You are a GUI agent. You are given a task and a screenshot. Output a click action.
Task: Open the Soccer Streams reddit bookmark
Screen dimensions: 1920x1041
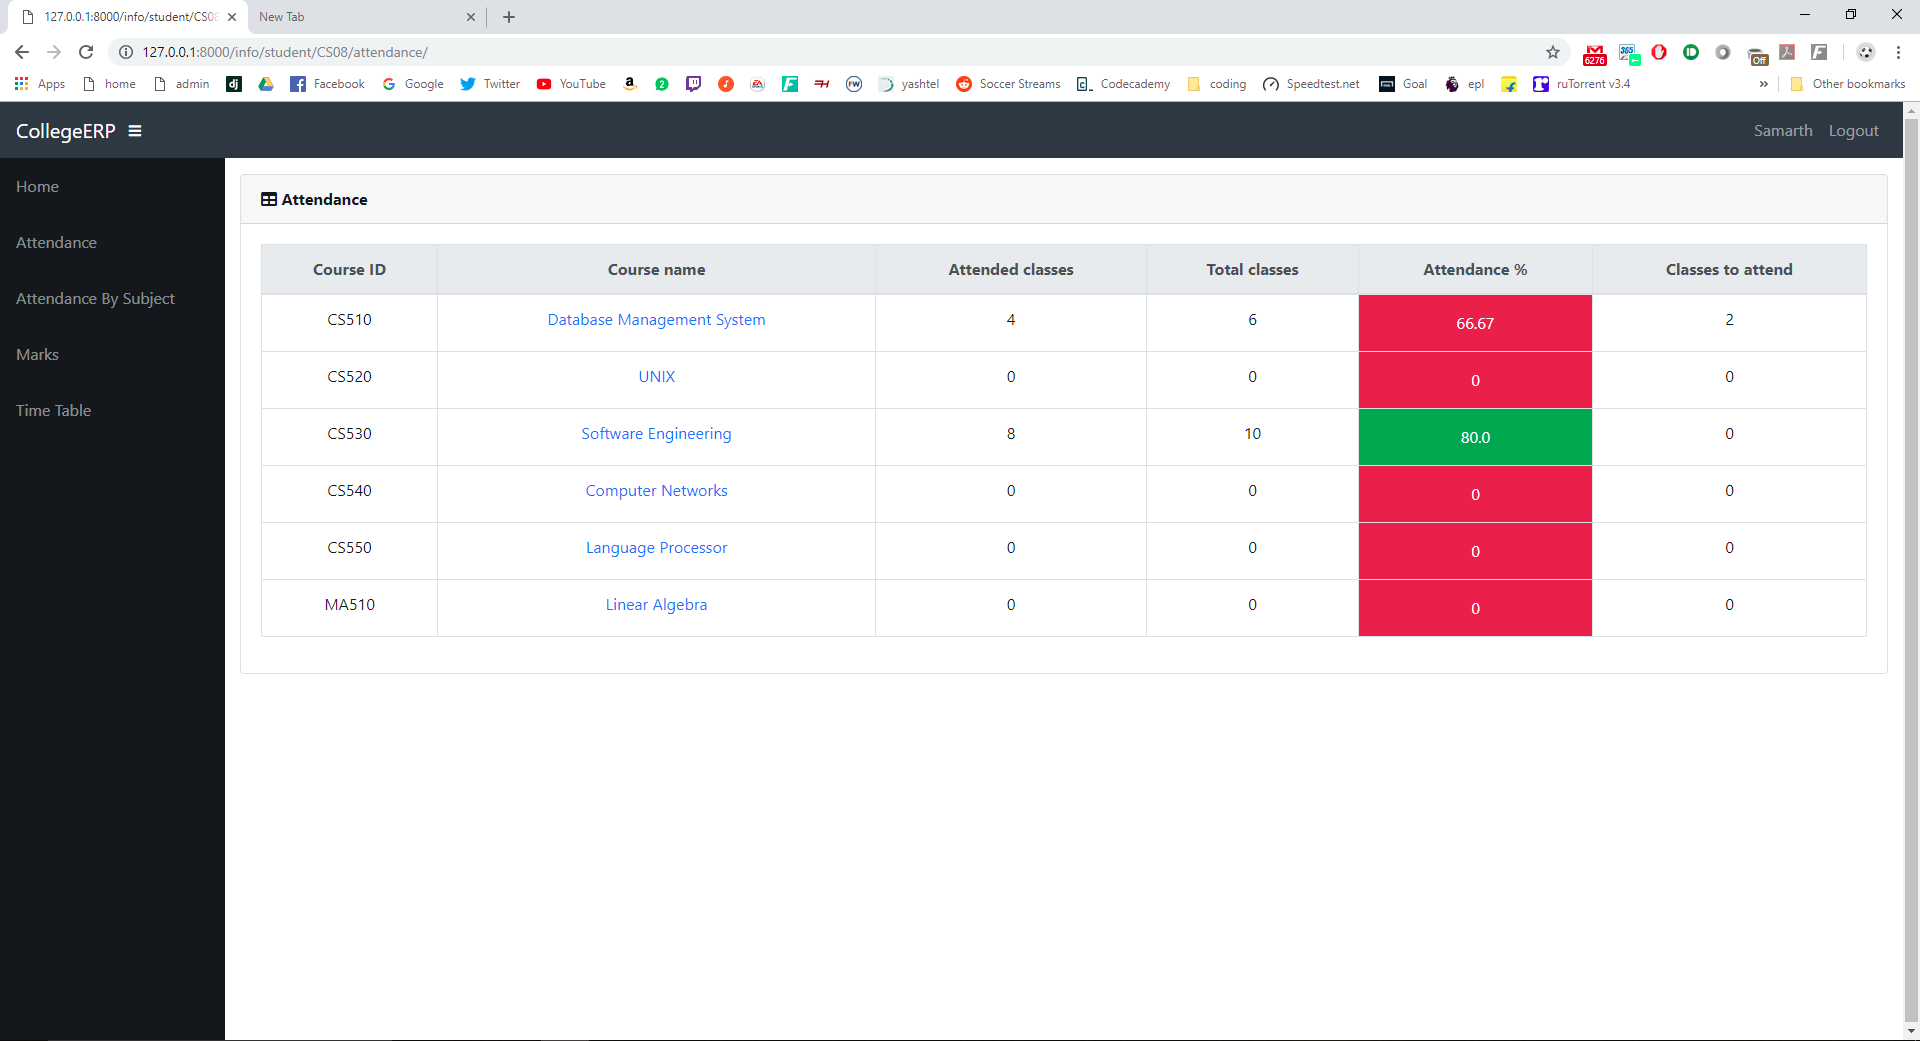1008,84
